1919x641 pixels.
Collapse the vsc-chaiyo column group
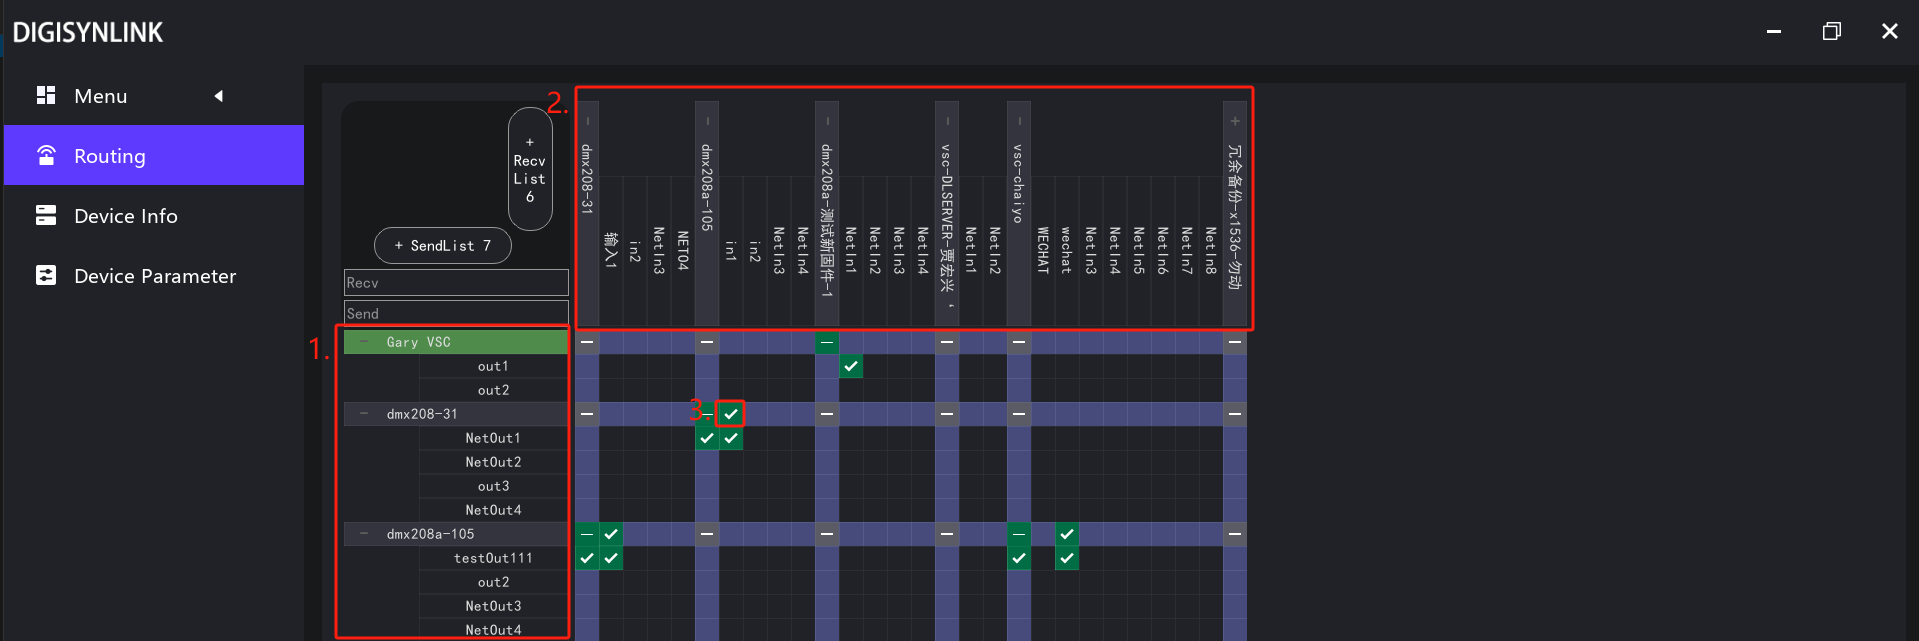tap(1019, 121)
